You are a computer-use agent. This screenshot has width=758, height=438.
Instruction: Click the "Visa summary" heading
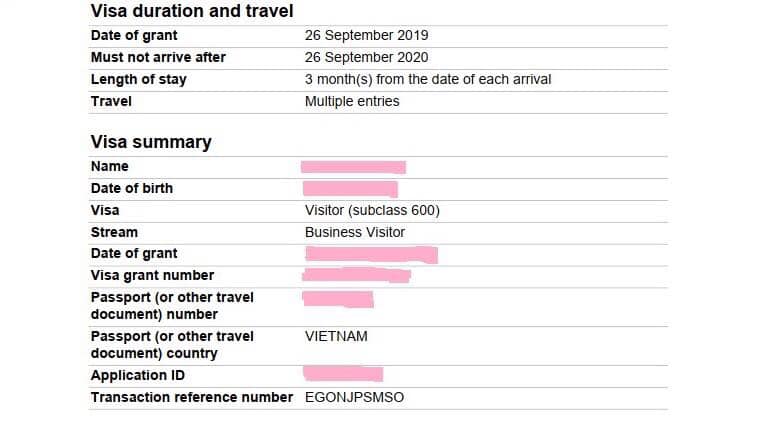click(151, 142)
